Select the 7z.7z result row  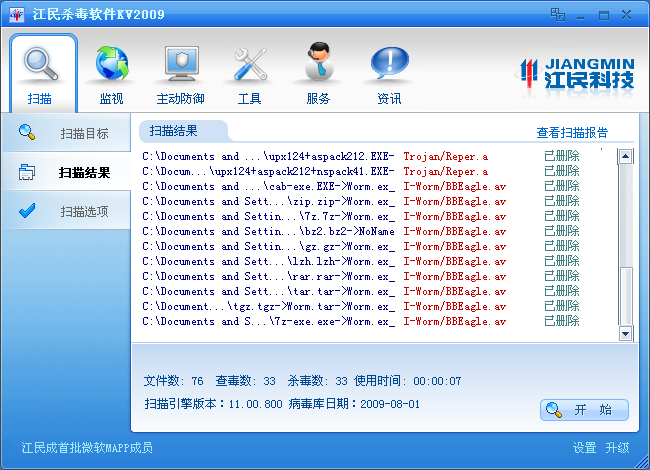(x=361, y=216)
